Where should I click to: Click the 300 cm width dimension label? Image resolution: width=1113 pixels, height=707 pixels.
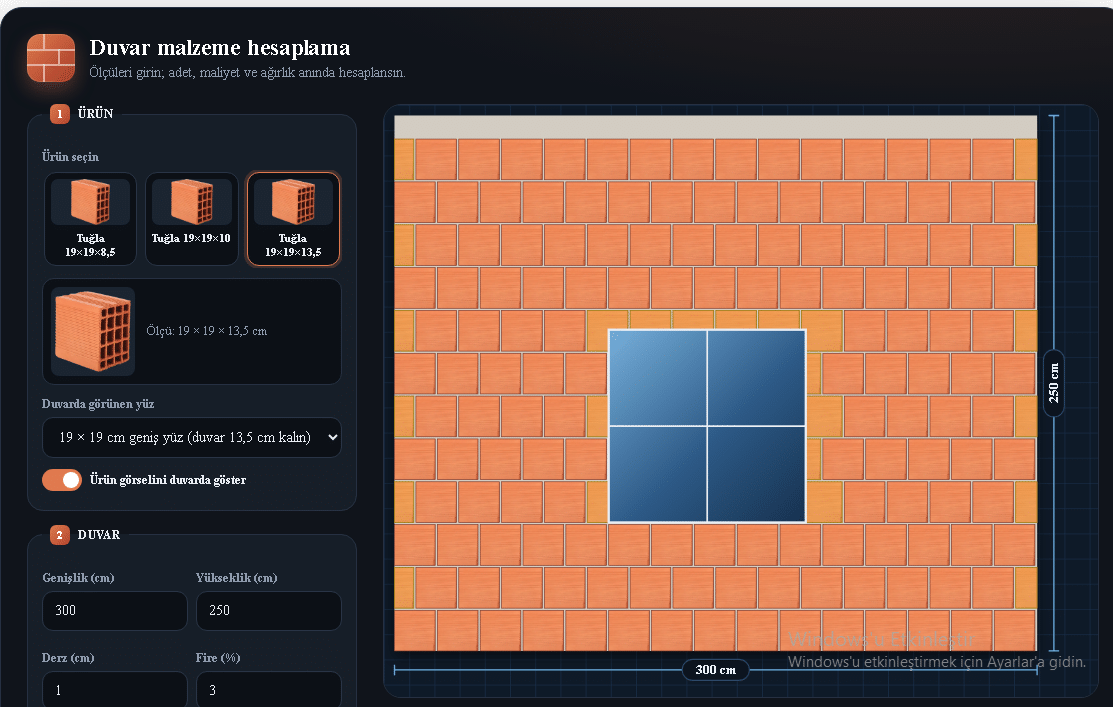pos(716,669)
